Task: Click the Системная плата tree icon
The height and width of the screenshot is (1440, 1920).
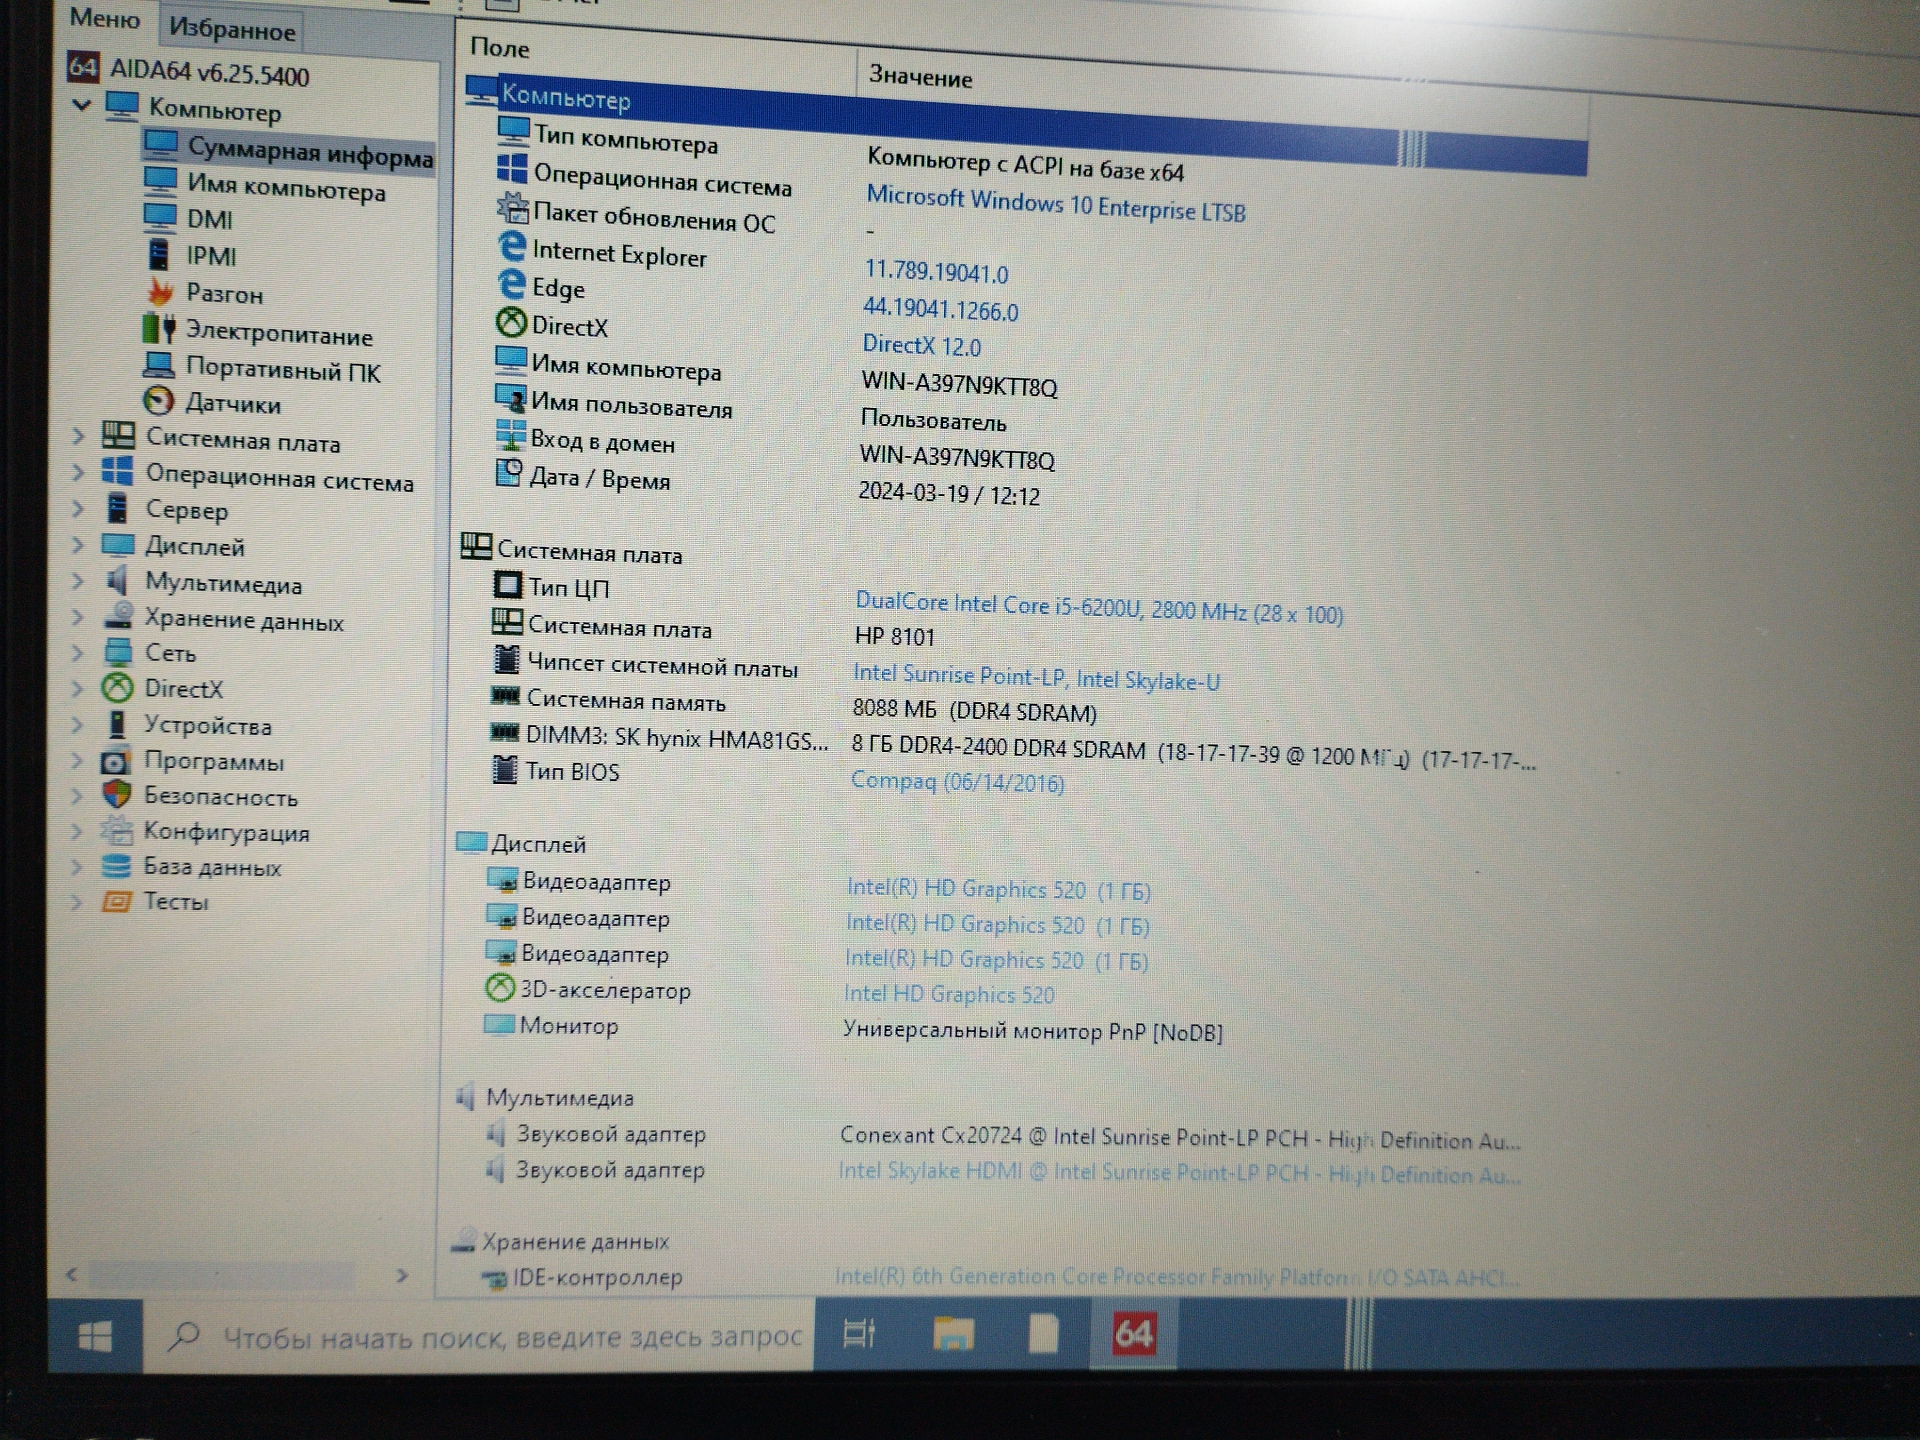Action: click(118, 436)
